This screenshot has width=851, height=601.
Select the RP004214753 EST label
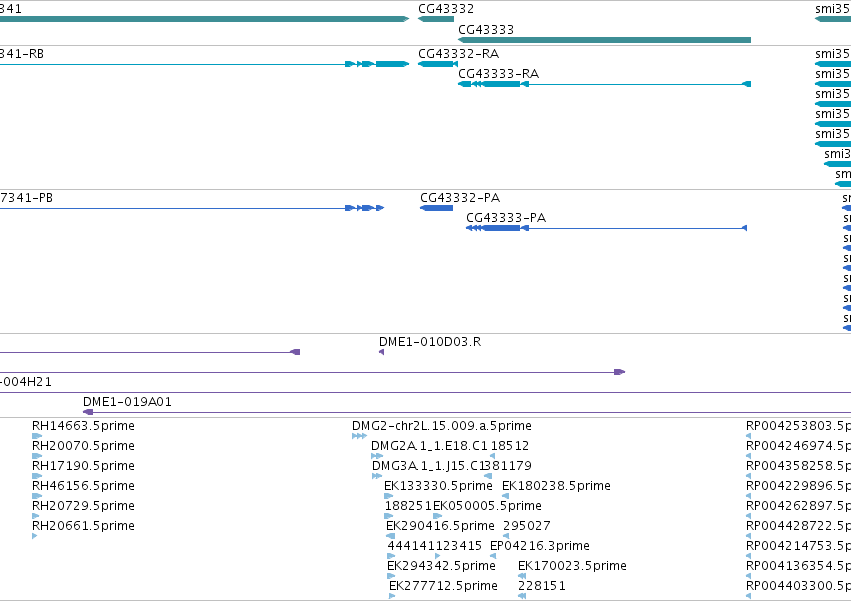(798, 546)
